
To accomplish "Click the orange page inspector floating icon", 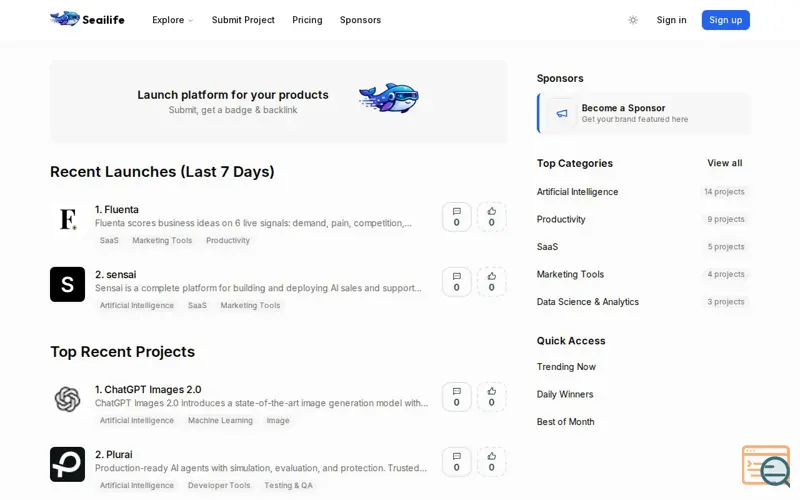I will click(x=766, y=466).
